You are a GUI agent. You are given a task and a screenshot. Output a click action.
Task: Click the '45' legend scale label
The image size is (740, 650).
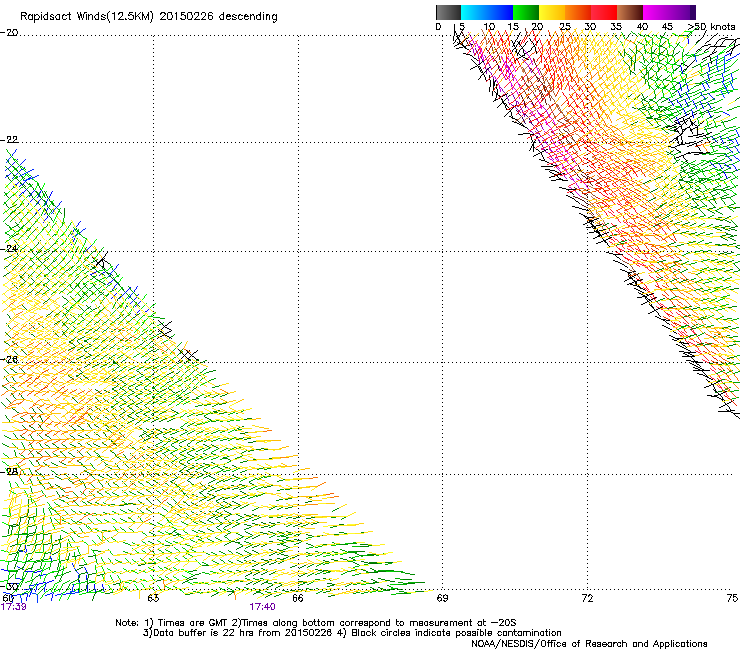coord(667,27)
